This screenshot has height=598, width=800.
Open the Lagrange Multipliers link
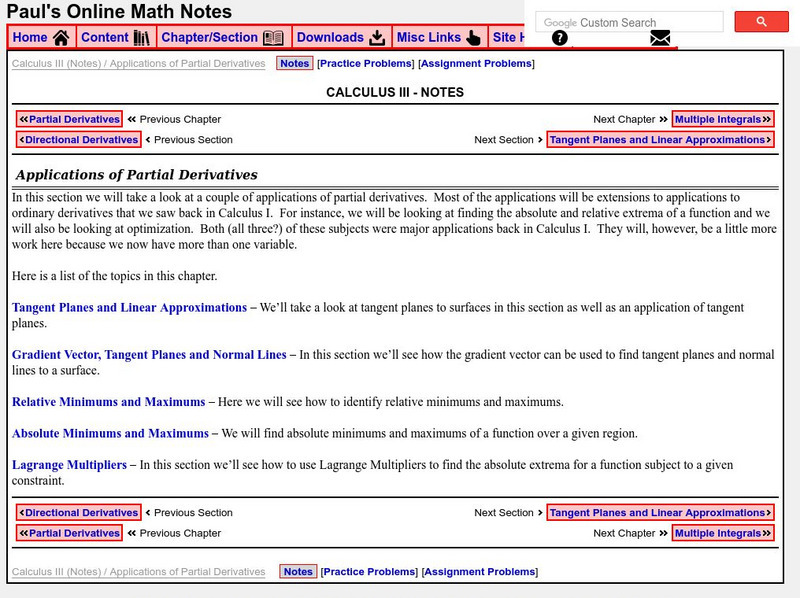pyautogui.click(x=69, y=465)
